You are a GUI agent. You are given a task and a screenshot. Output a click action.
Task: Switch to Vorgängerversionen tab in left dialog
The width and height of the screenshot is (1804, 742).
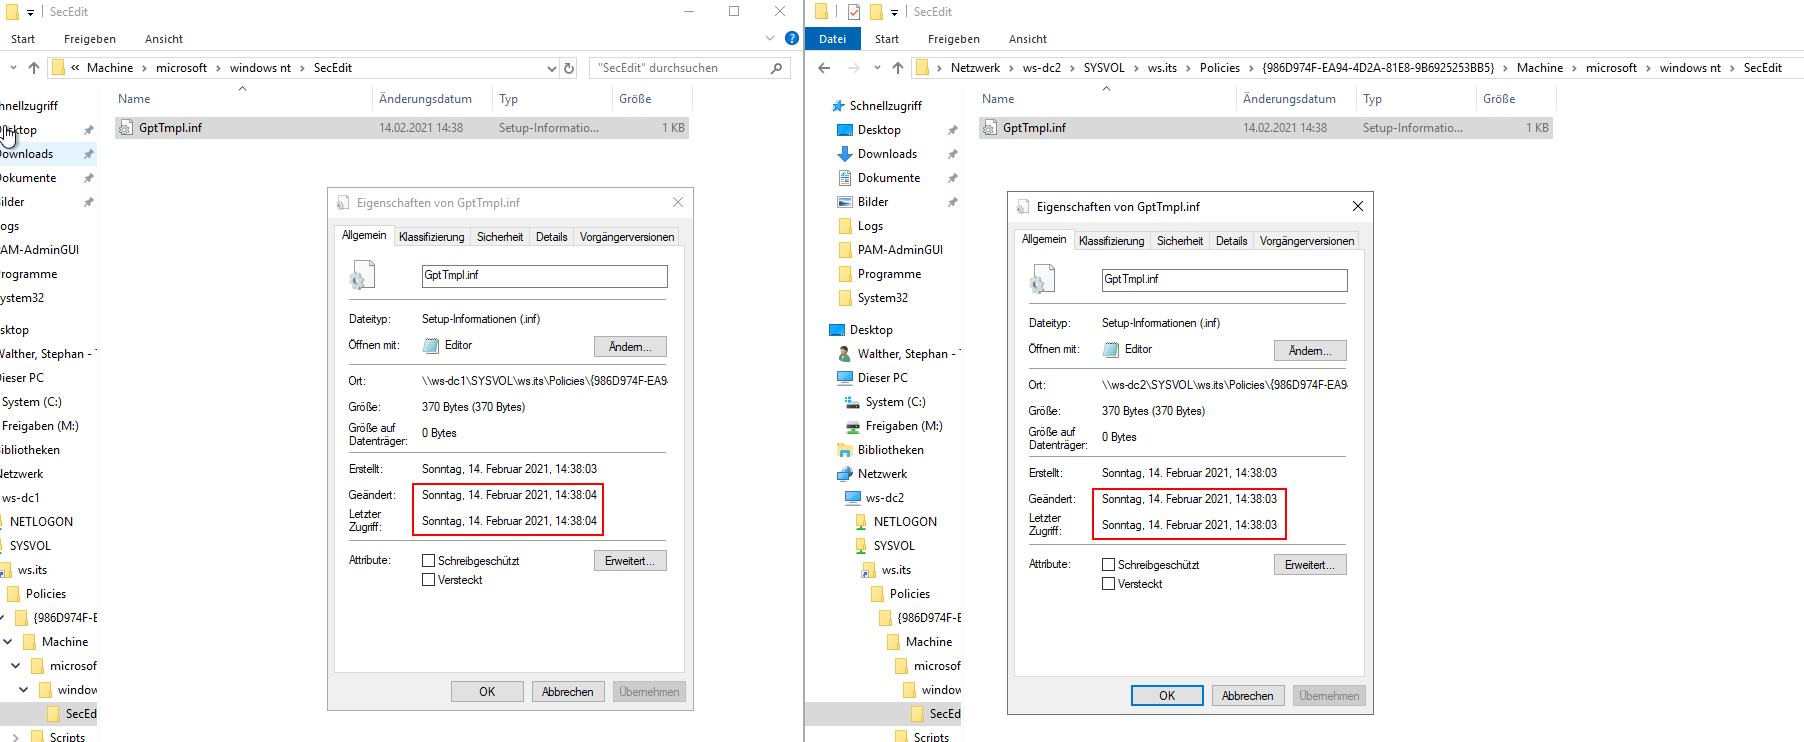point(627,237)
